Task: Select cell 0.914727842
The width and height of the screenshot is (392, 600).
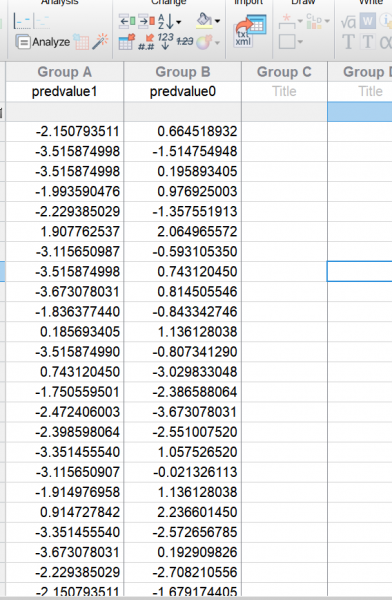Action: pyautogui.click(x=64, y=512)
